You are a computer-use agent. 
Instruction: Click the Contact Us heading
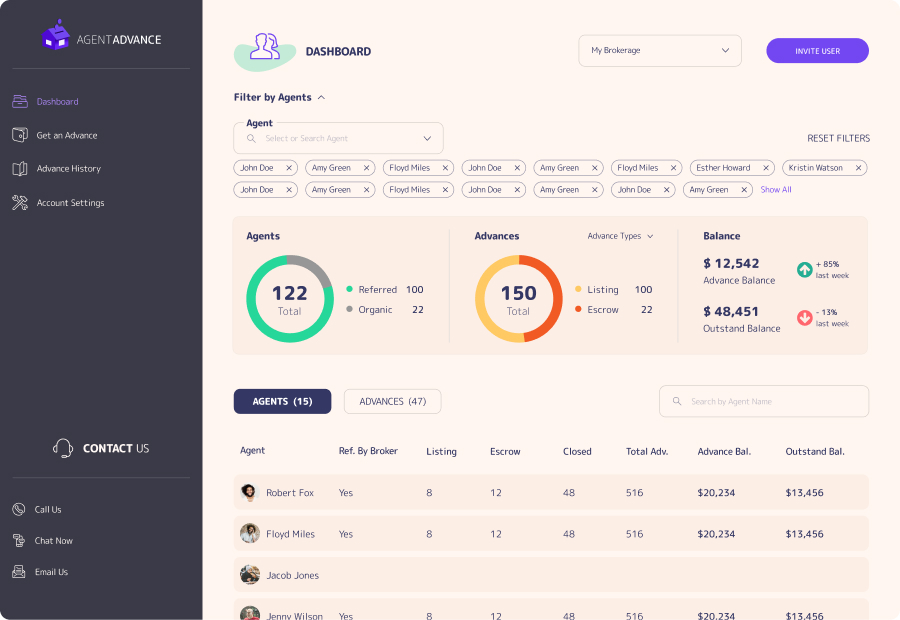tap(116, 448)
